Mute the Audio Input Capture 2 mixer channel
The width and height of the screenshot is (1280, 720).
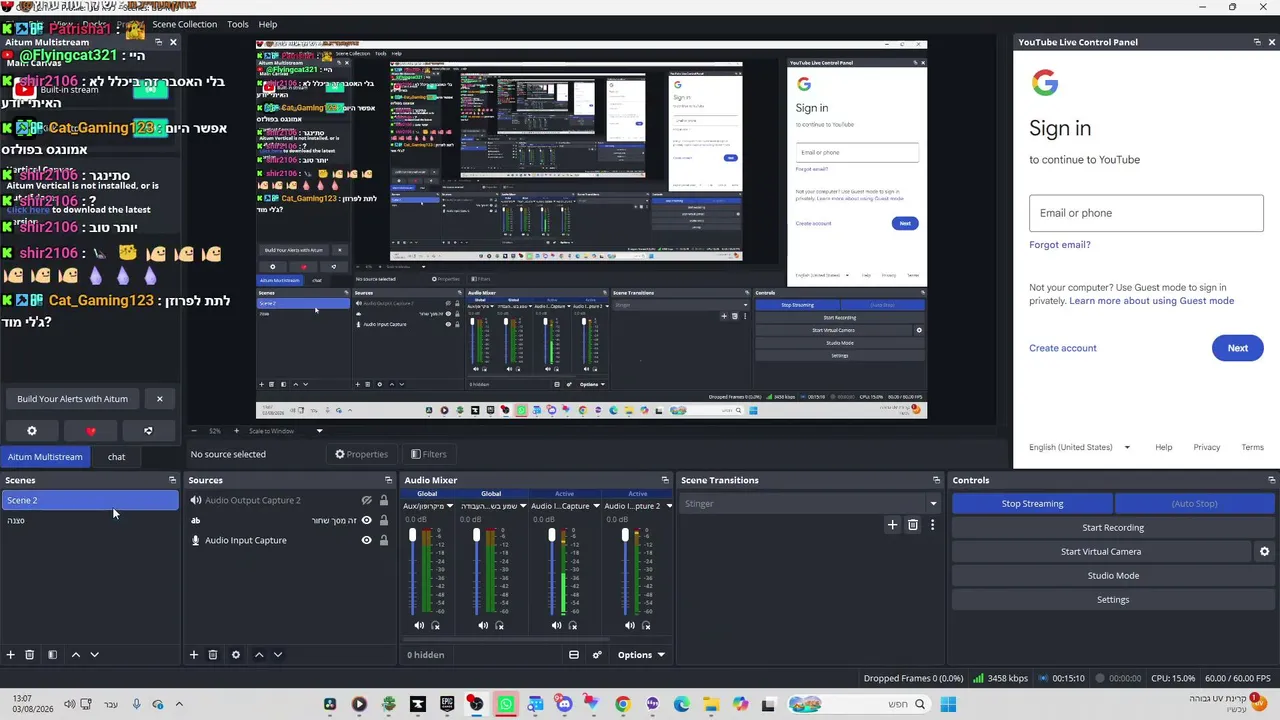(x=630, y=626)
